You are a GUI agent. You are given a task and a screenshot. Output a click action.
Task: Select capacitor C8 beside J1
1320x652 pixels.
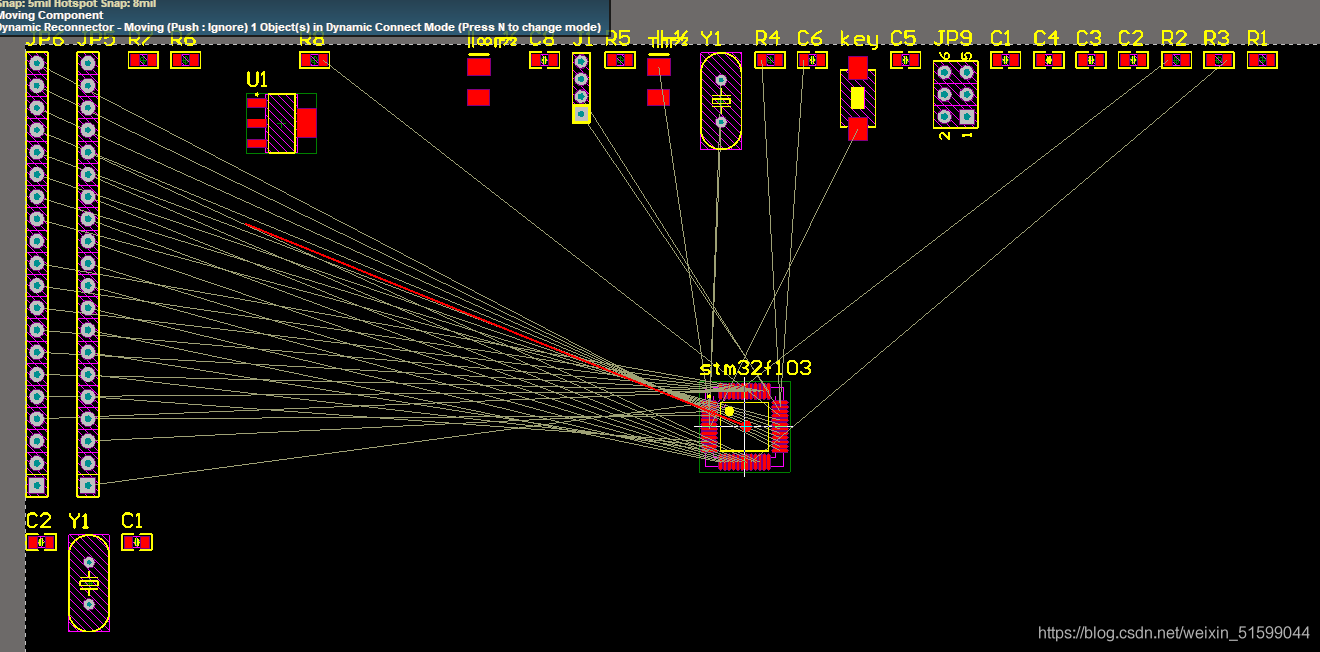pos(544,60)
